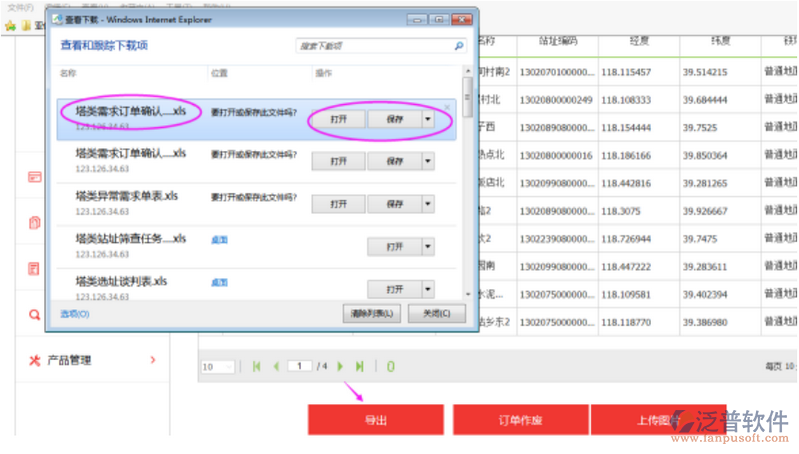Image resolution: width=799 pixels, height=454 pixels.
Task: Go to next page of table
Action: click(x=341, y=367)
